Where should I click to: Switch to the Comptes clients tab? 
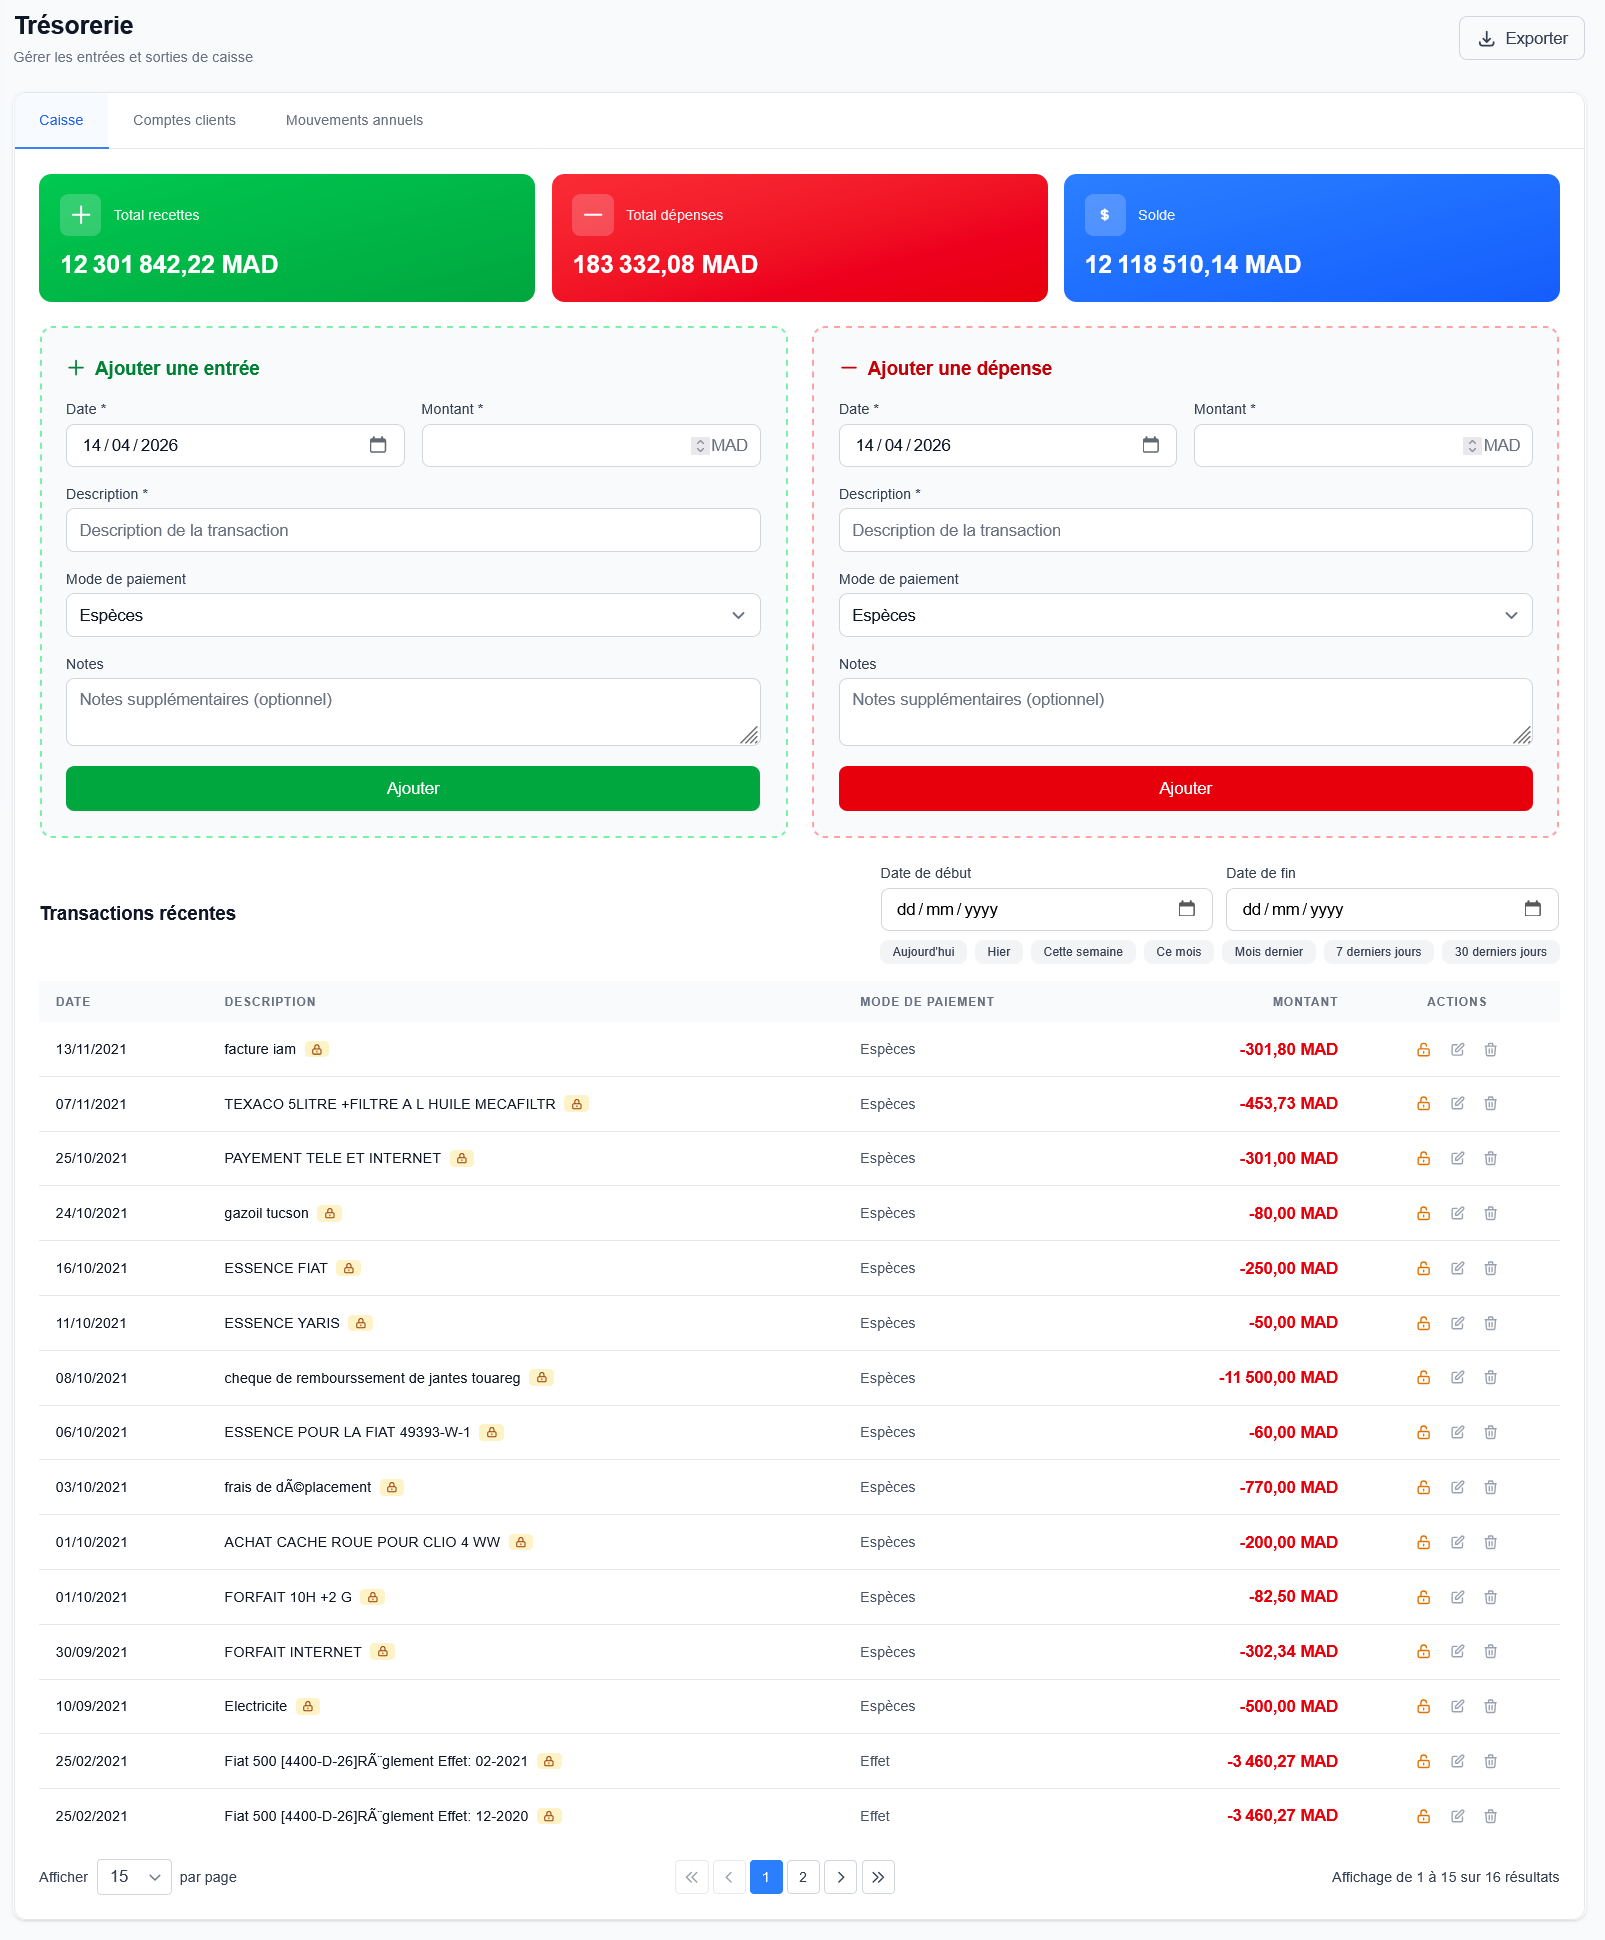pos(184,120)
